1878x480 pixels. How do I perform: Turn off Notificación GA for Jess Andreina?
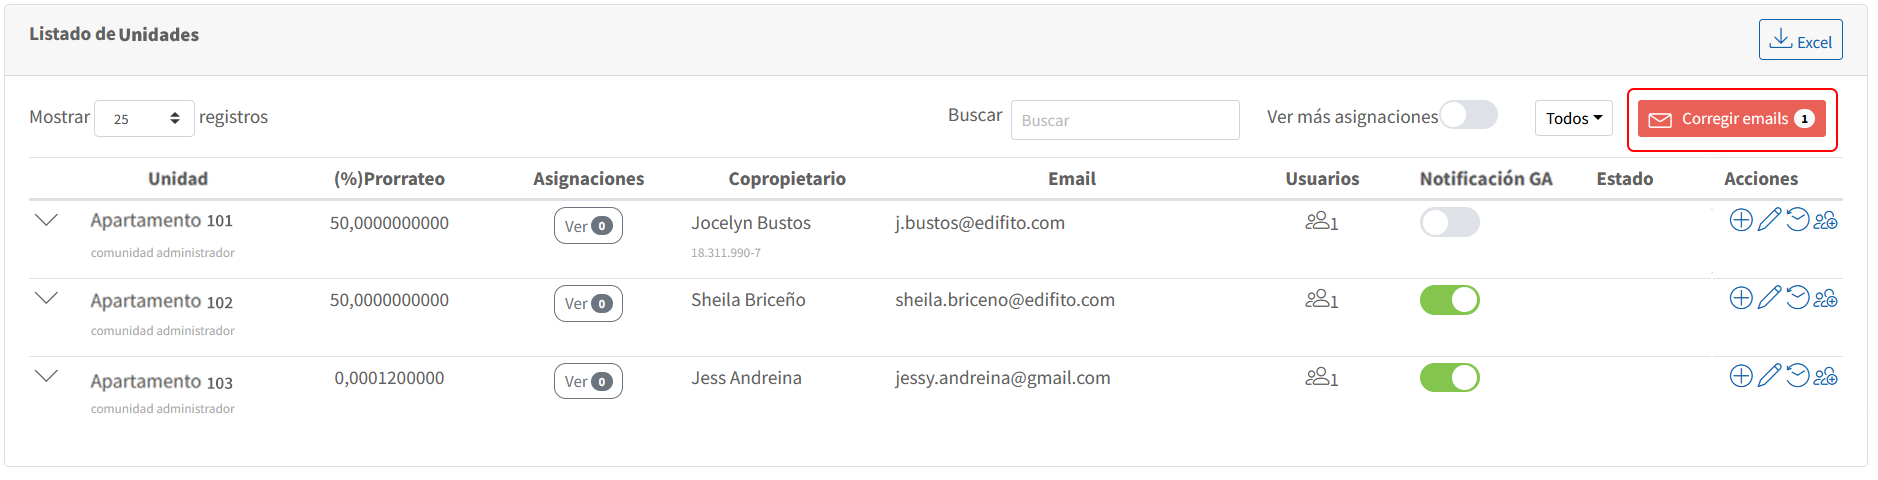click(x=1449, y=378)
